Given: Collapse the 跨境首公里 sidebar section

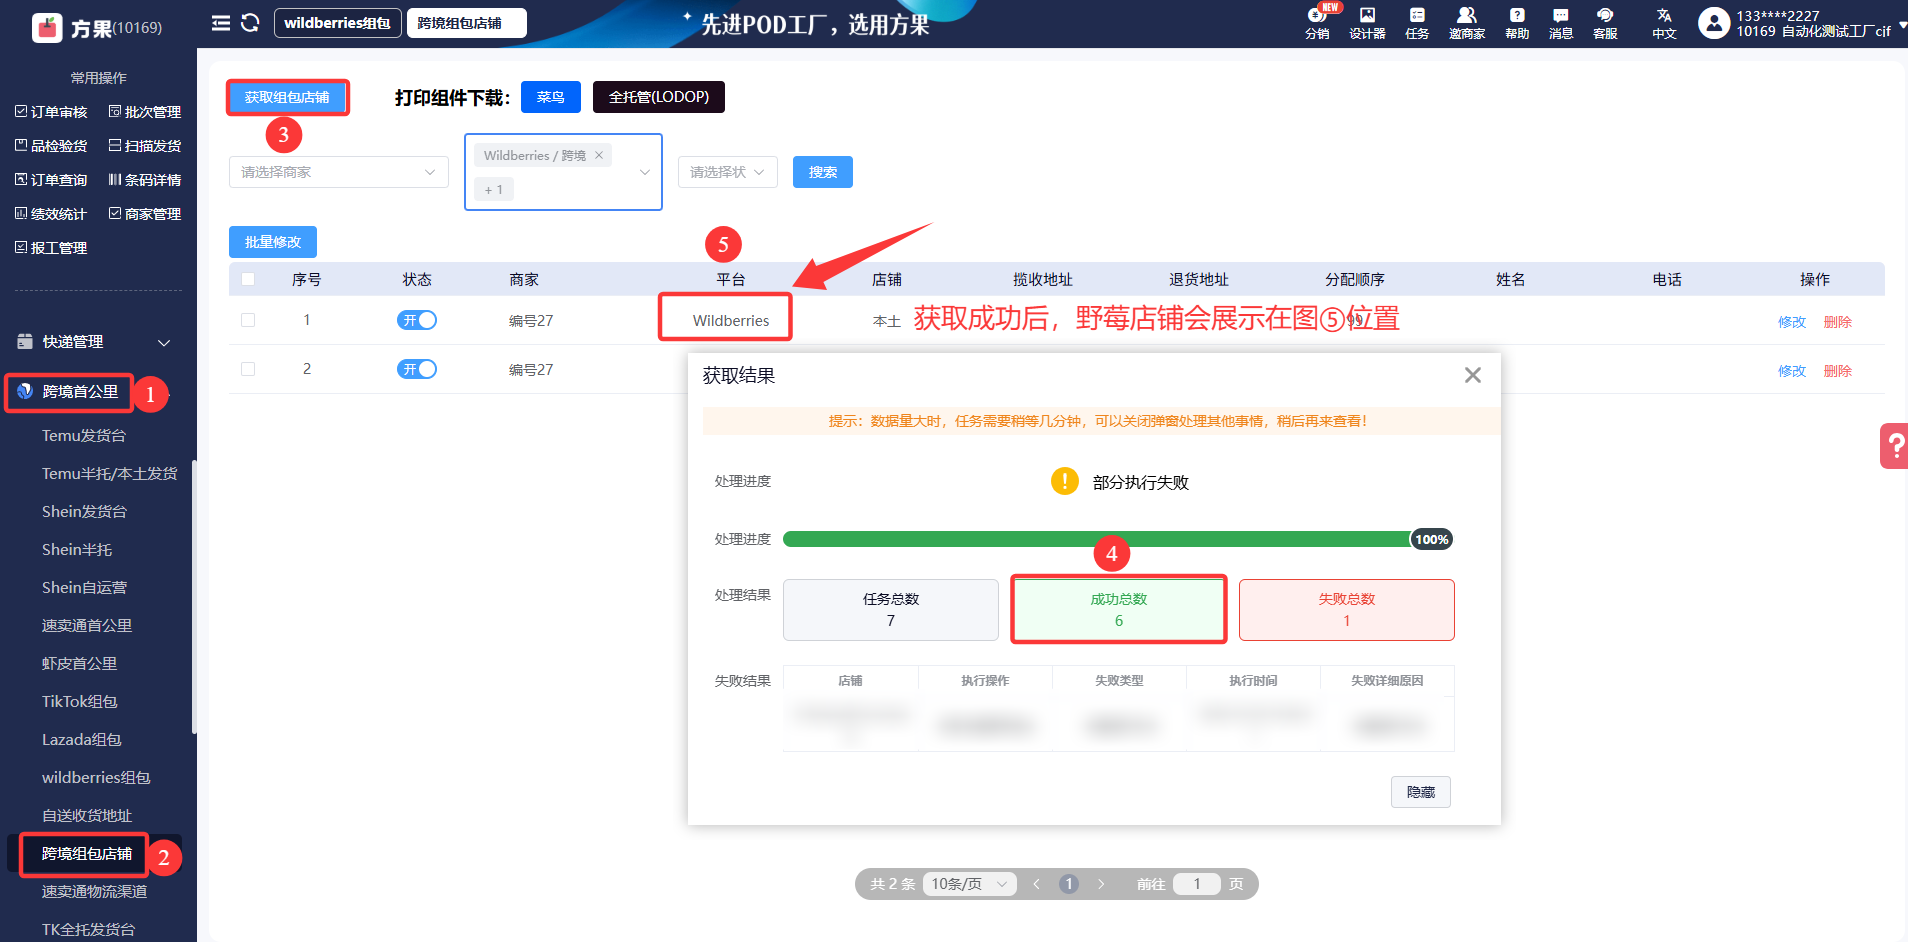Looking at the screenshot, I should pos(80,392).
